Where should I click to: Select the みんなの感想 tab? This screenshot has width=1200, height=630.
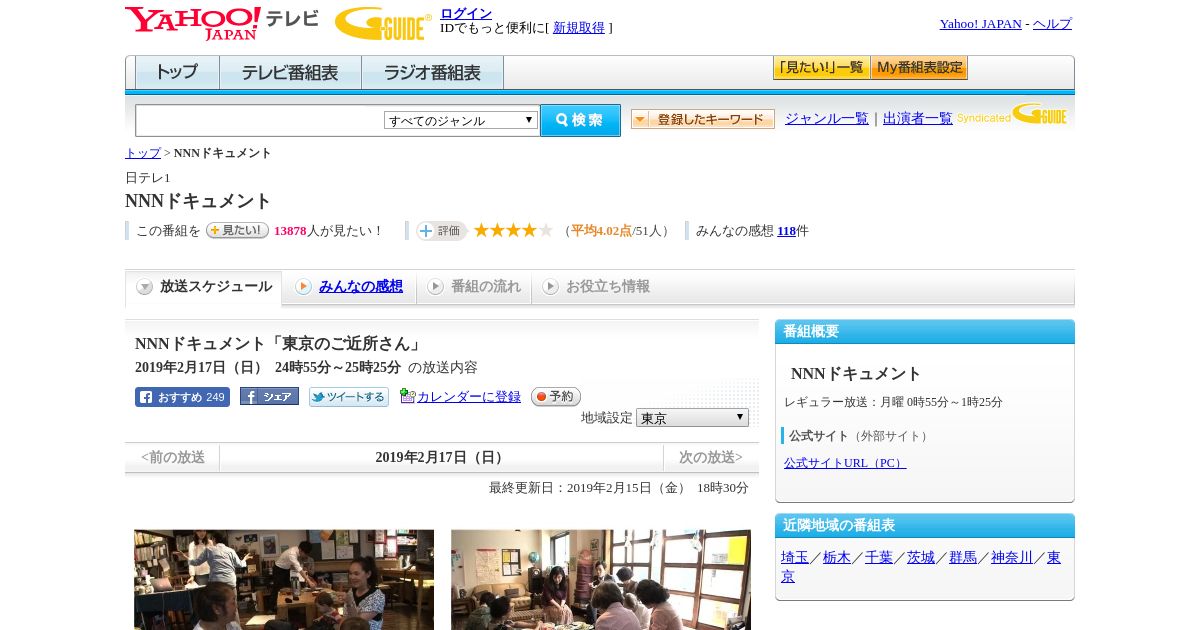[349, 287]
